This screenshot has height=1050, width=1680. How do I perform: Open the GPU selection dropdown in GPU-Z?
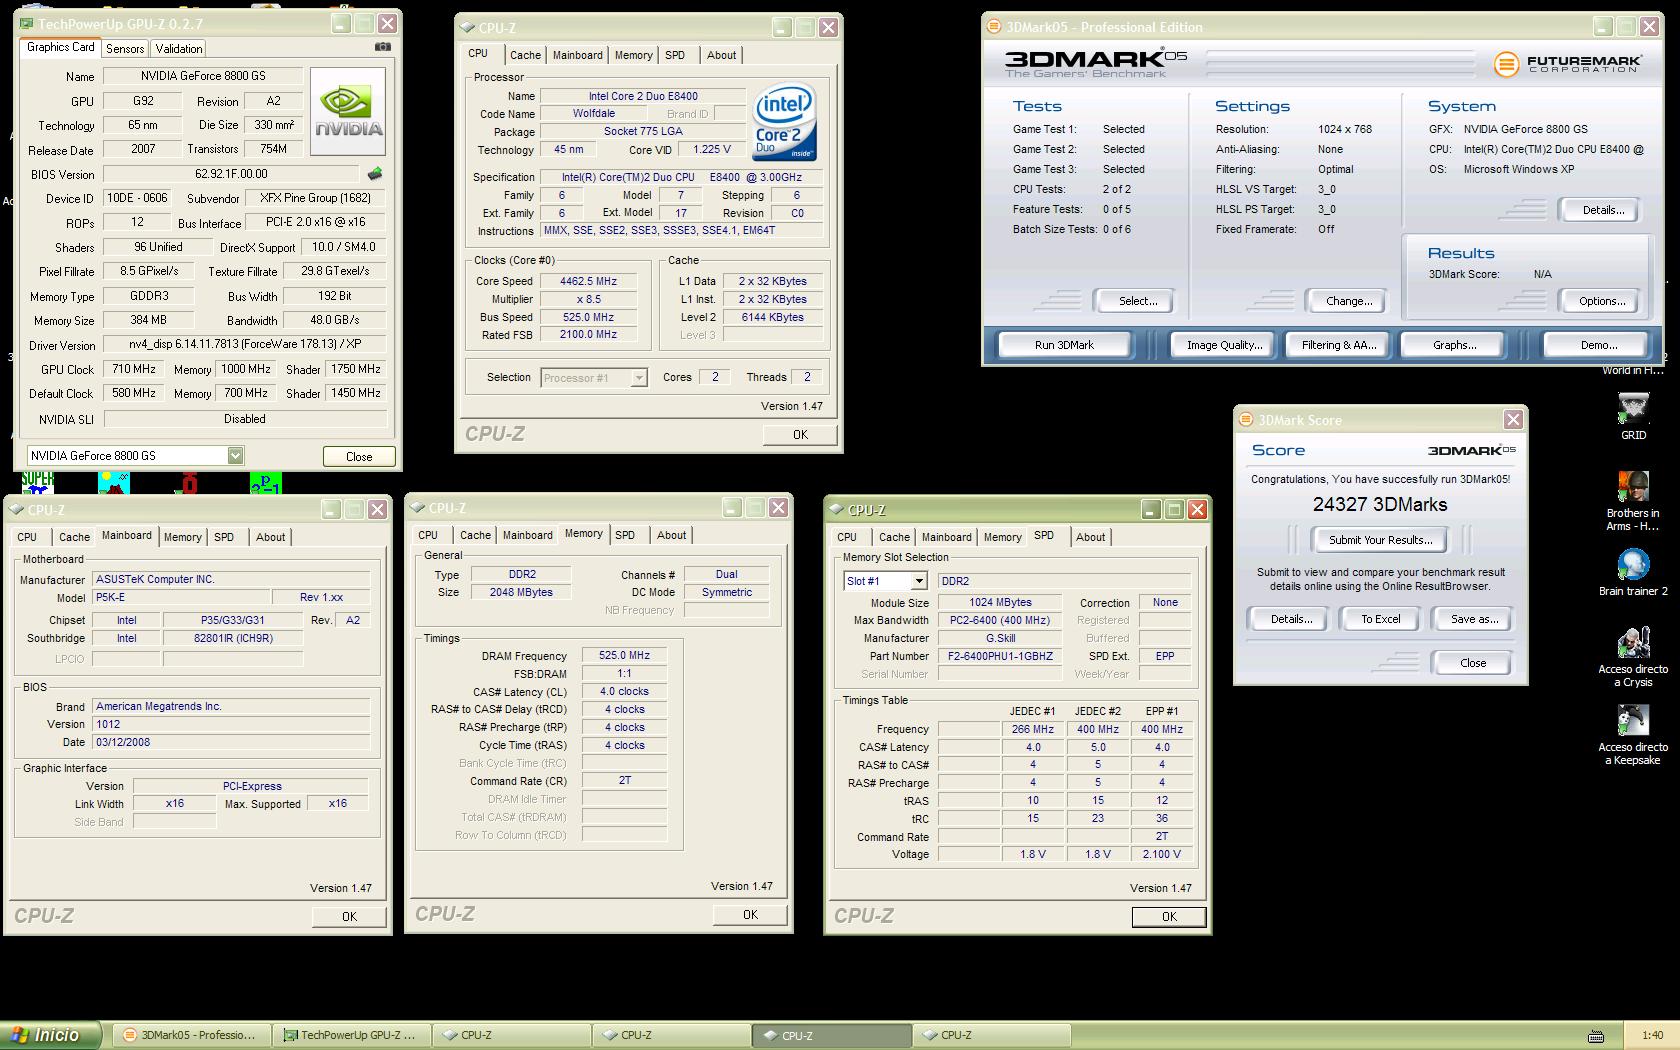(235, 456)
